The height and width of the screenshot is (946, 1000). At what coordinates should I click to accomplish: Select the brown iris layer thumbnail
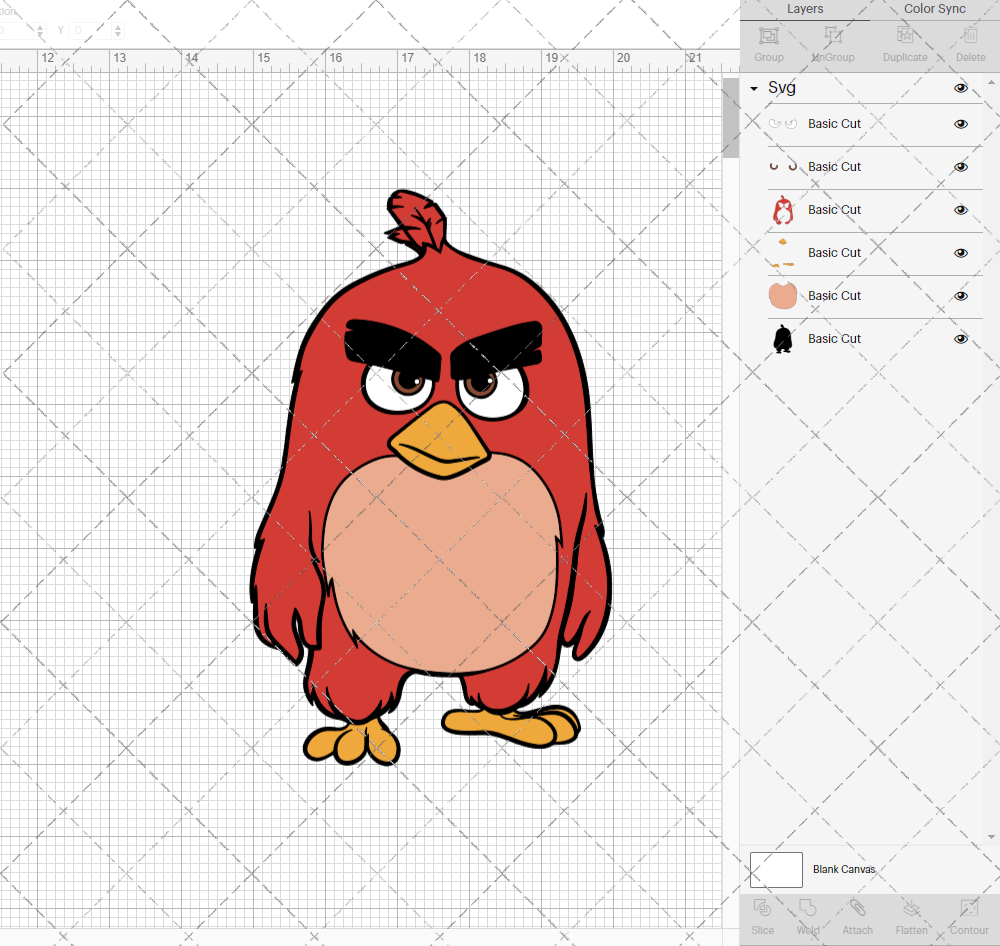(783, 166)
